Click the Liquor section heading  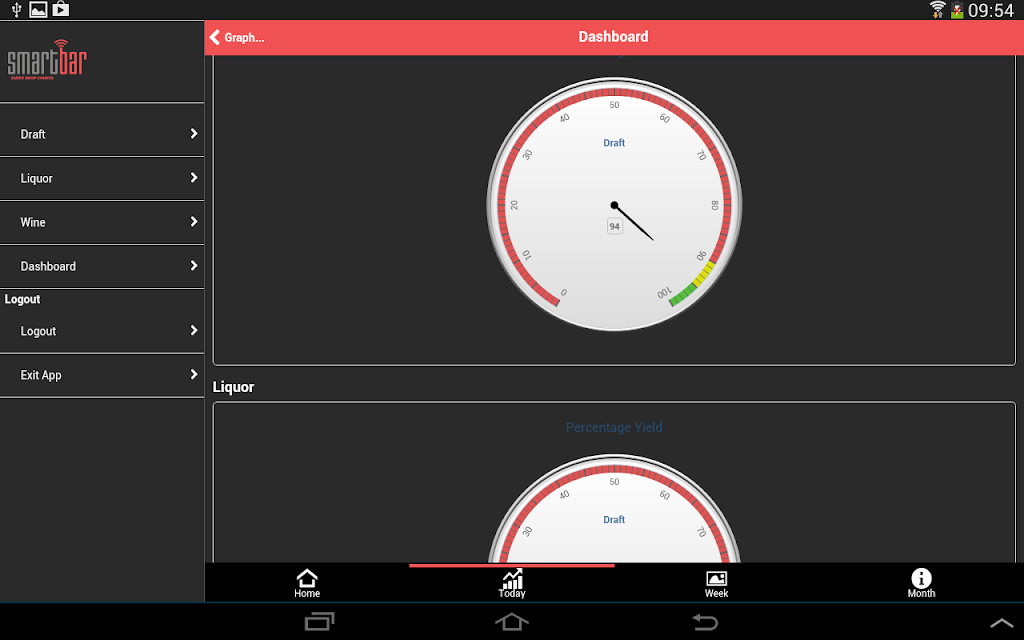pos(233,387)
